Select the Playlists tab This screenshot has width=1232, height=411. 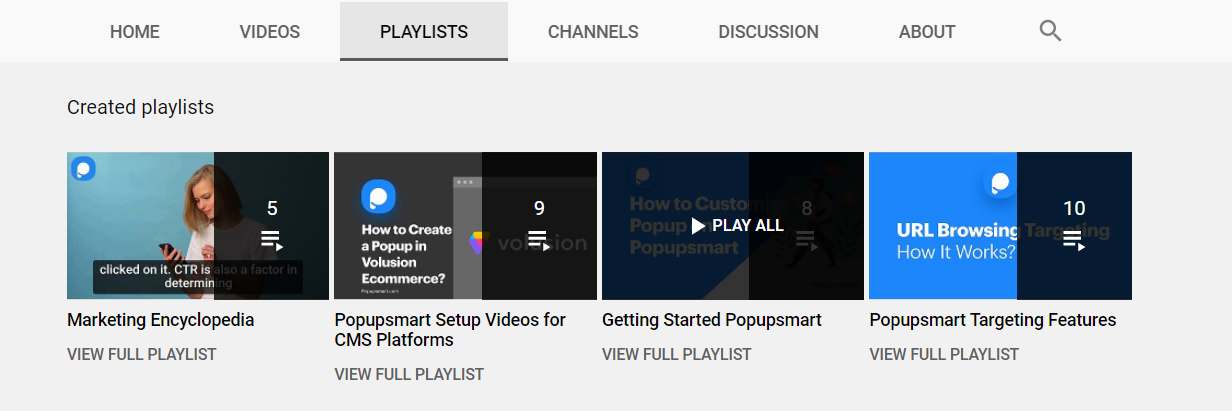(x=424, y=32)
